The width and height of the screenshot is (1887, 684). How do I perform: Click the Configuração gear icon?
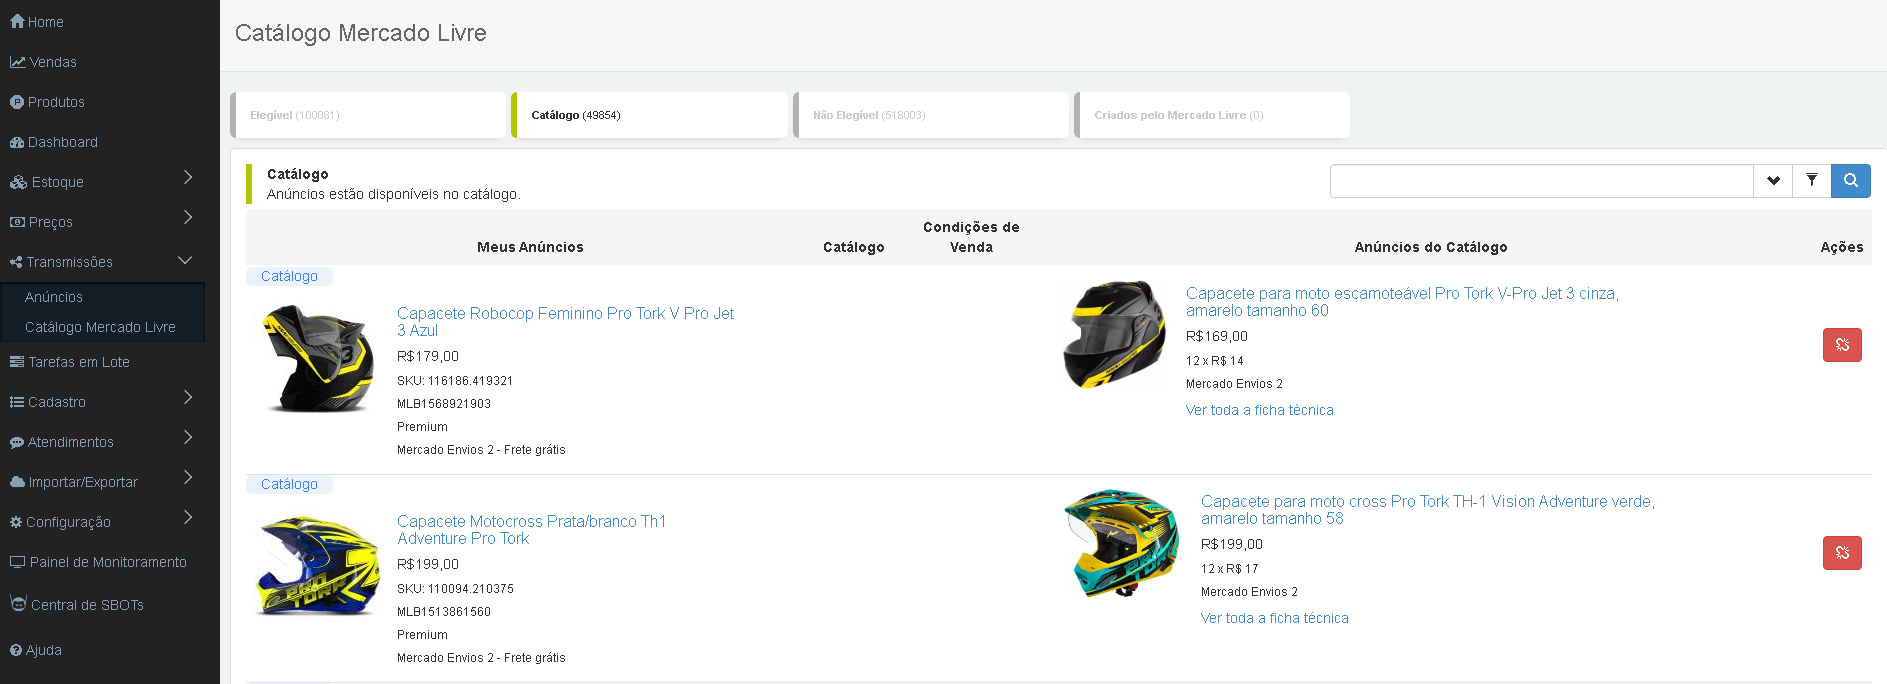tap(16, 522)
